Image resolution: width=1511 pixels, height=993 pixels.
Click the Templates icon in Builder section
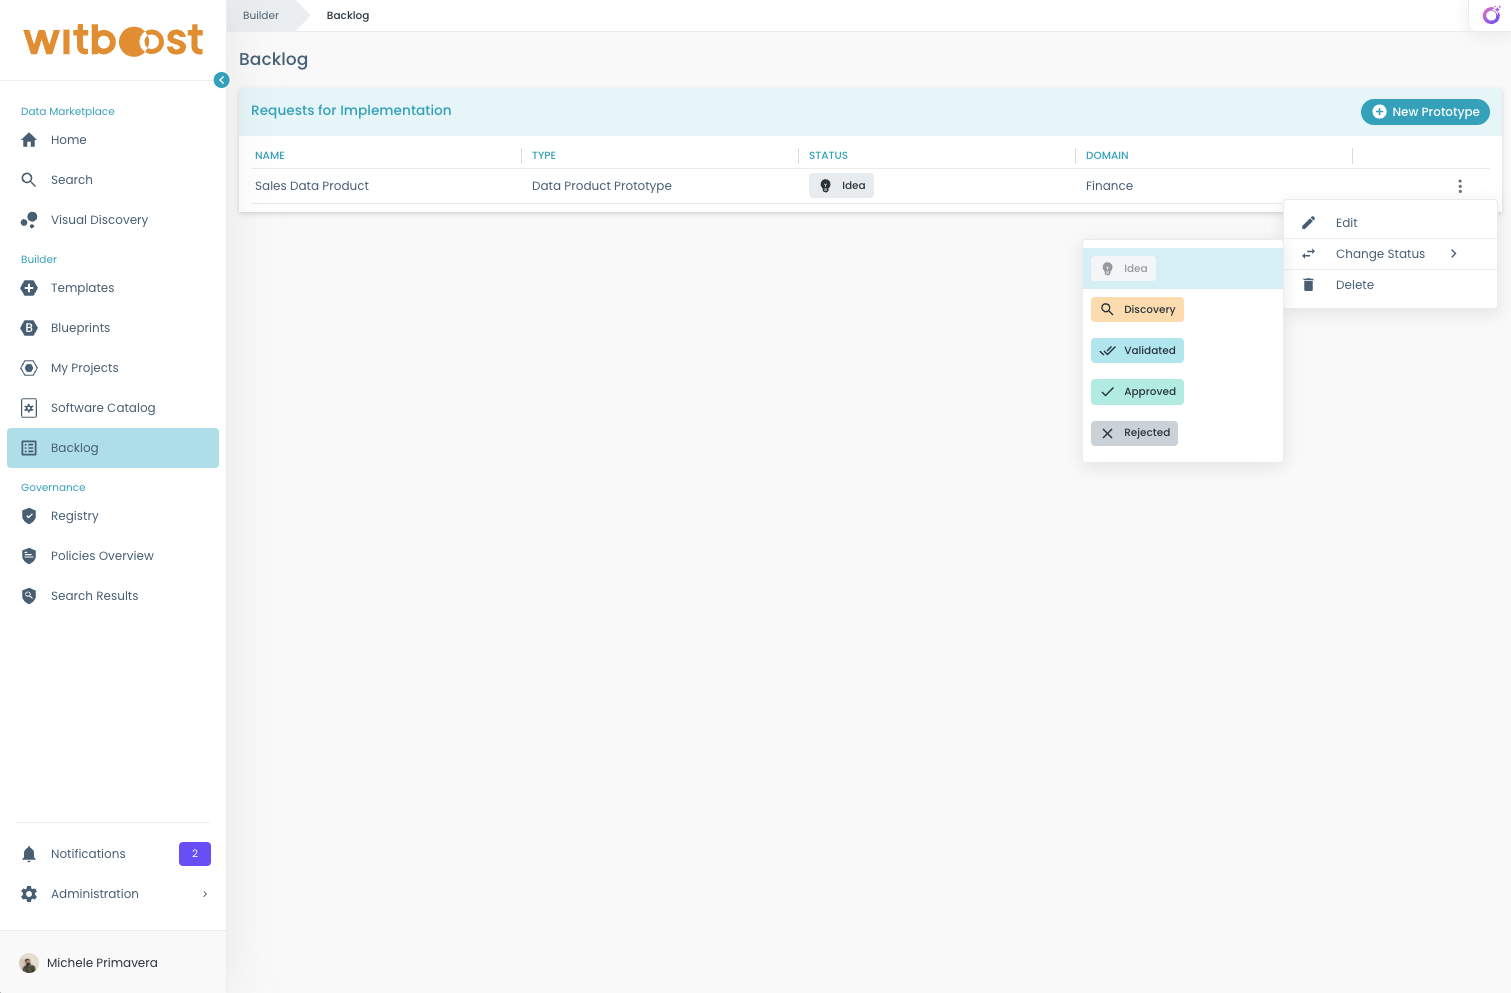pos(29,288)
